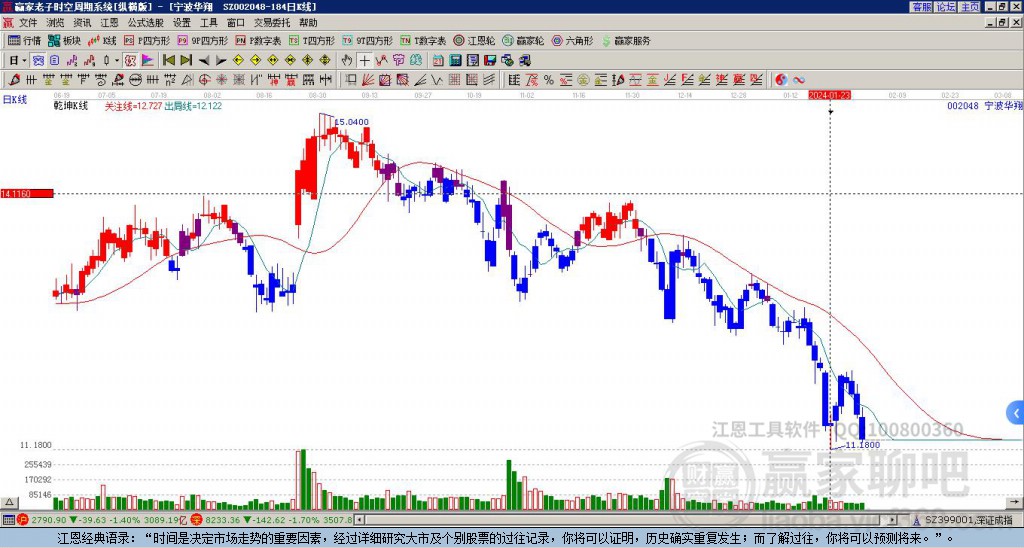Jump to last bar icon

(186, 61)
